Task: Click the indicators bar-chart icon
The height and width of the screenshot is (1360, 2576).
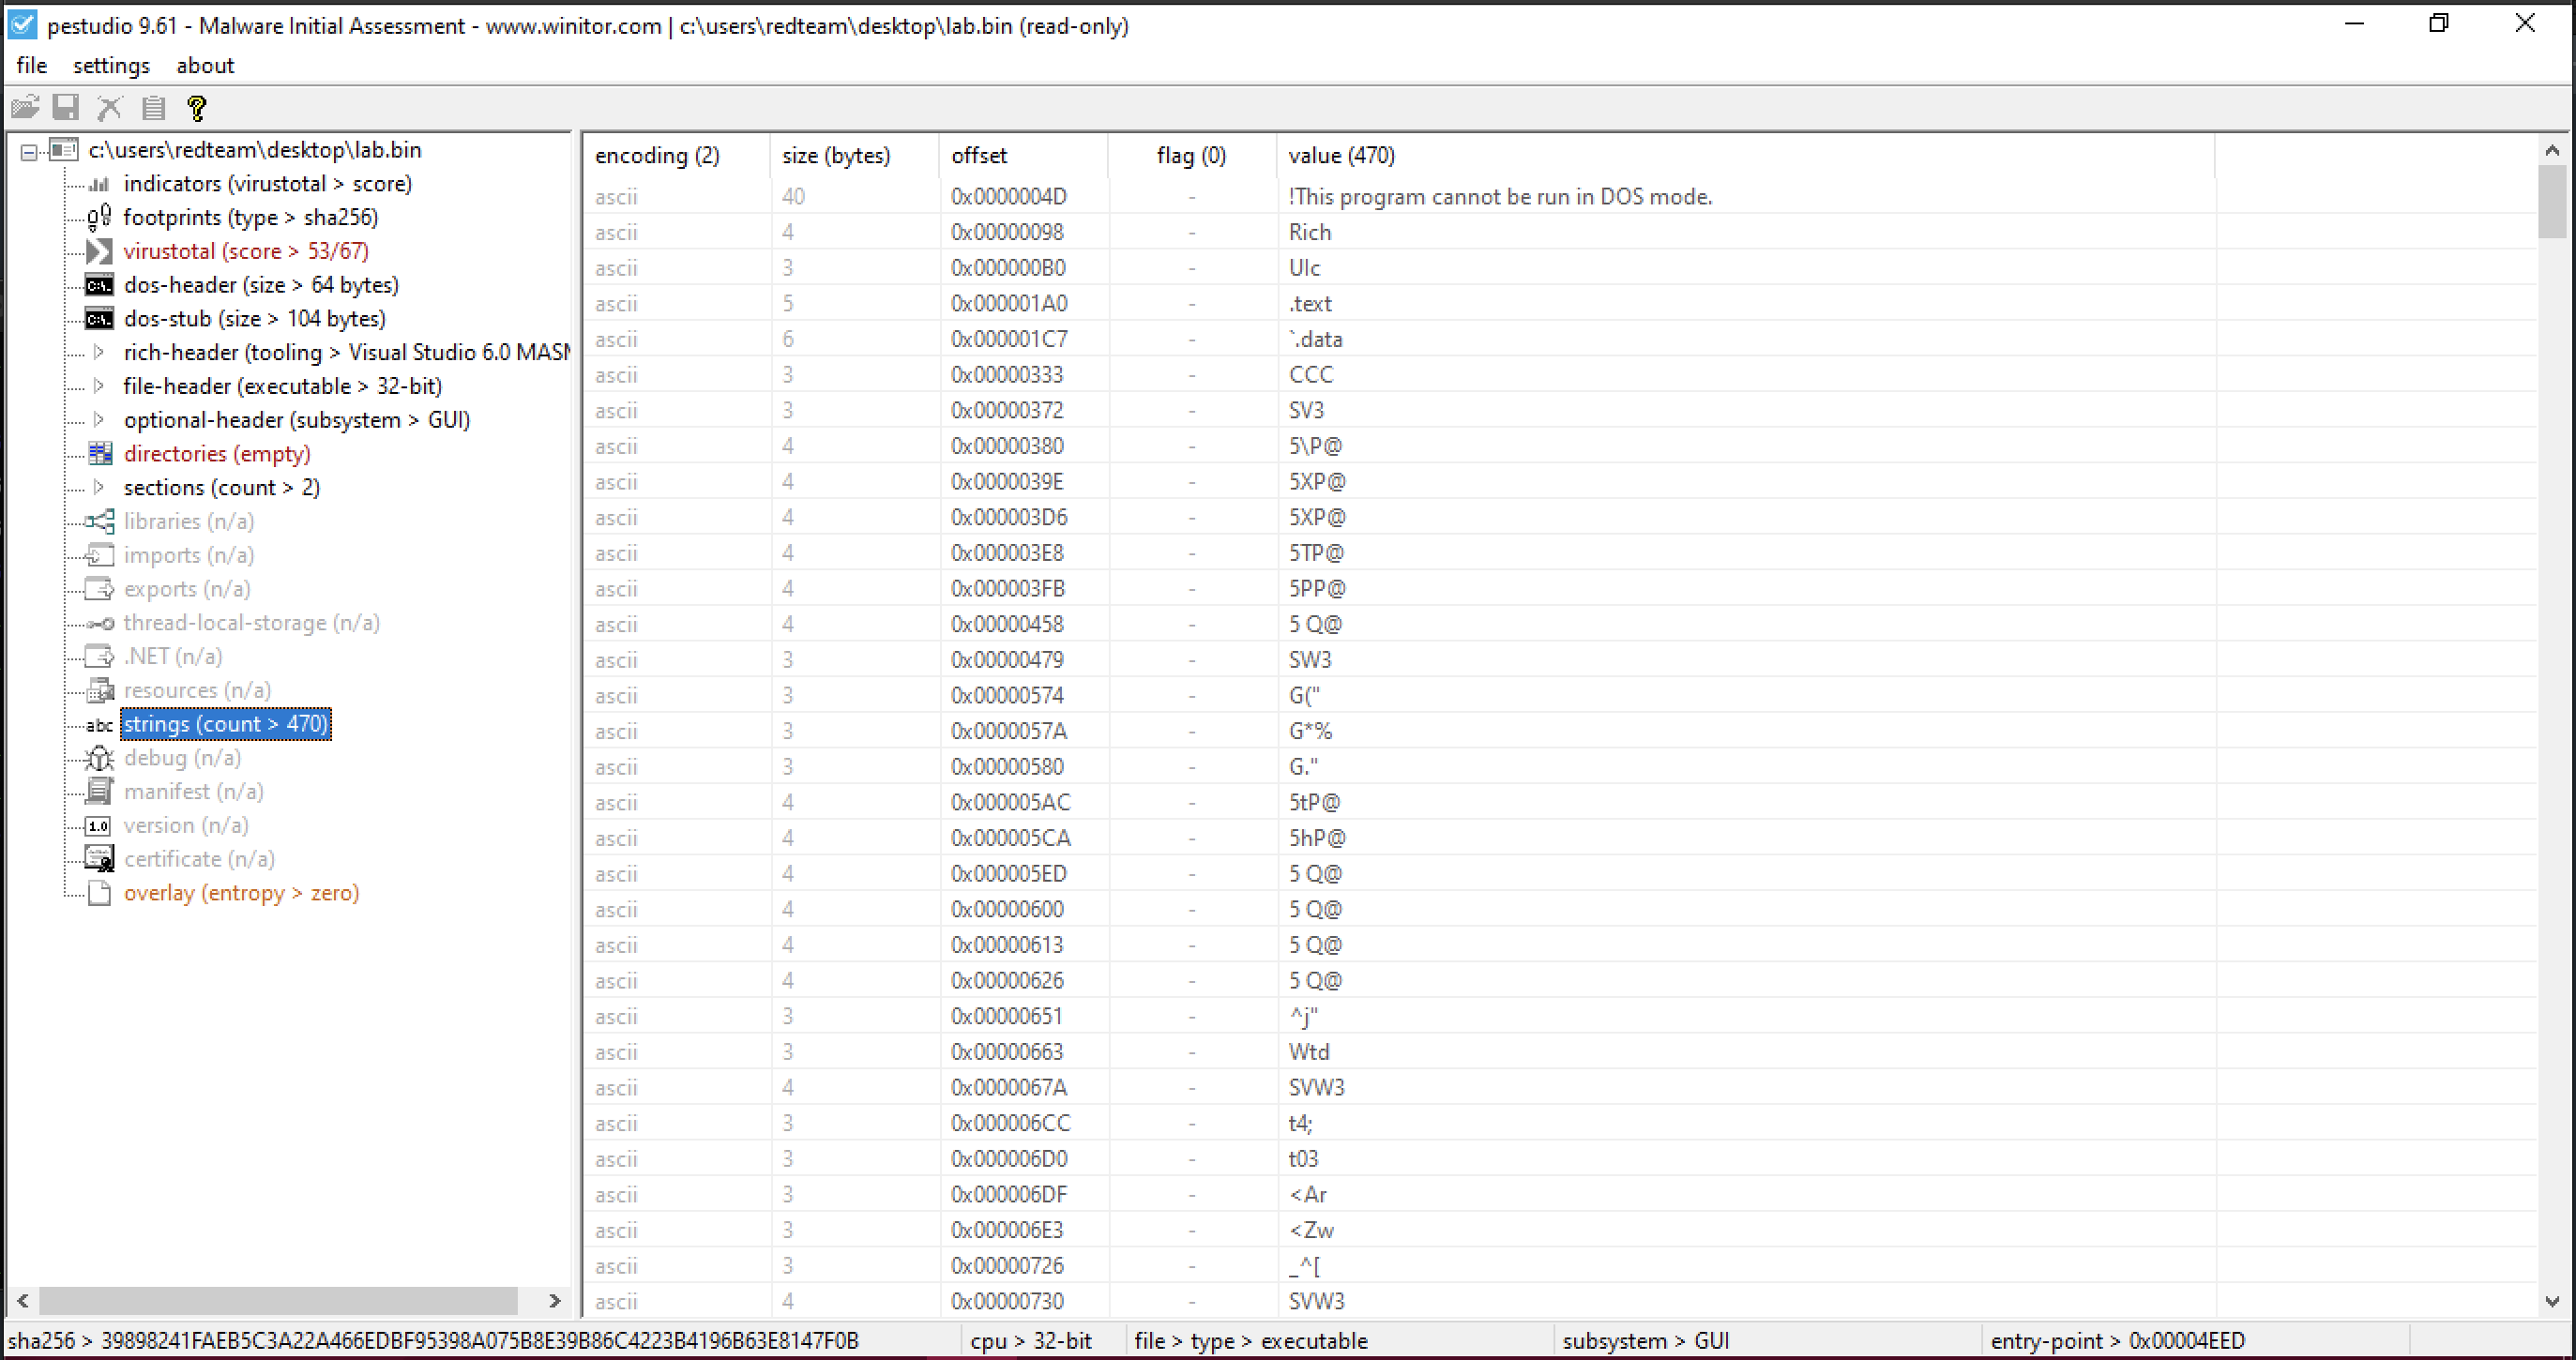Action: [x=98, y=184]
